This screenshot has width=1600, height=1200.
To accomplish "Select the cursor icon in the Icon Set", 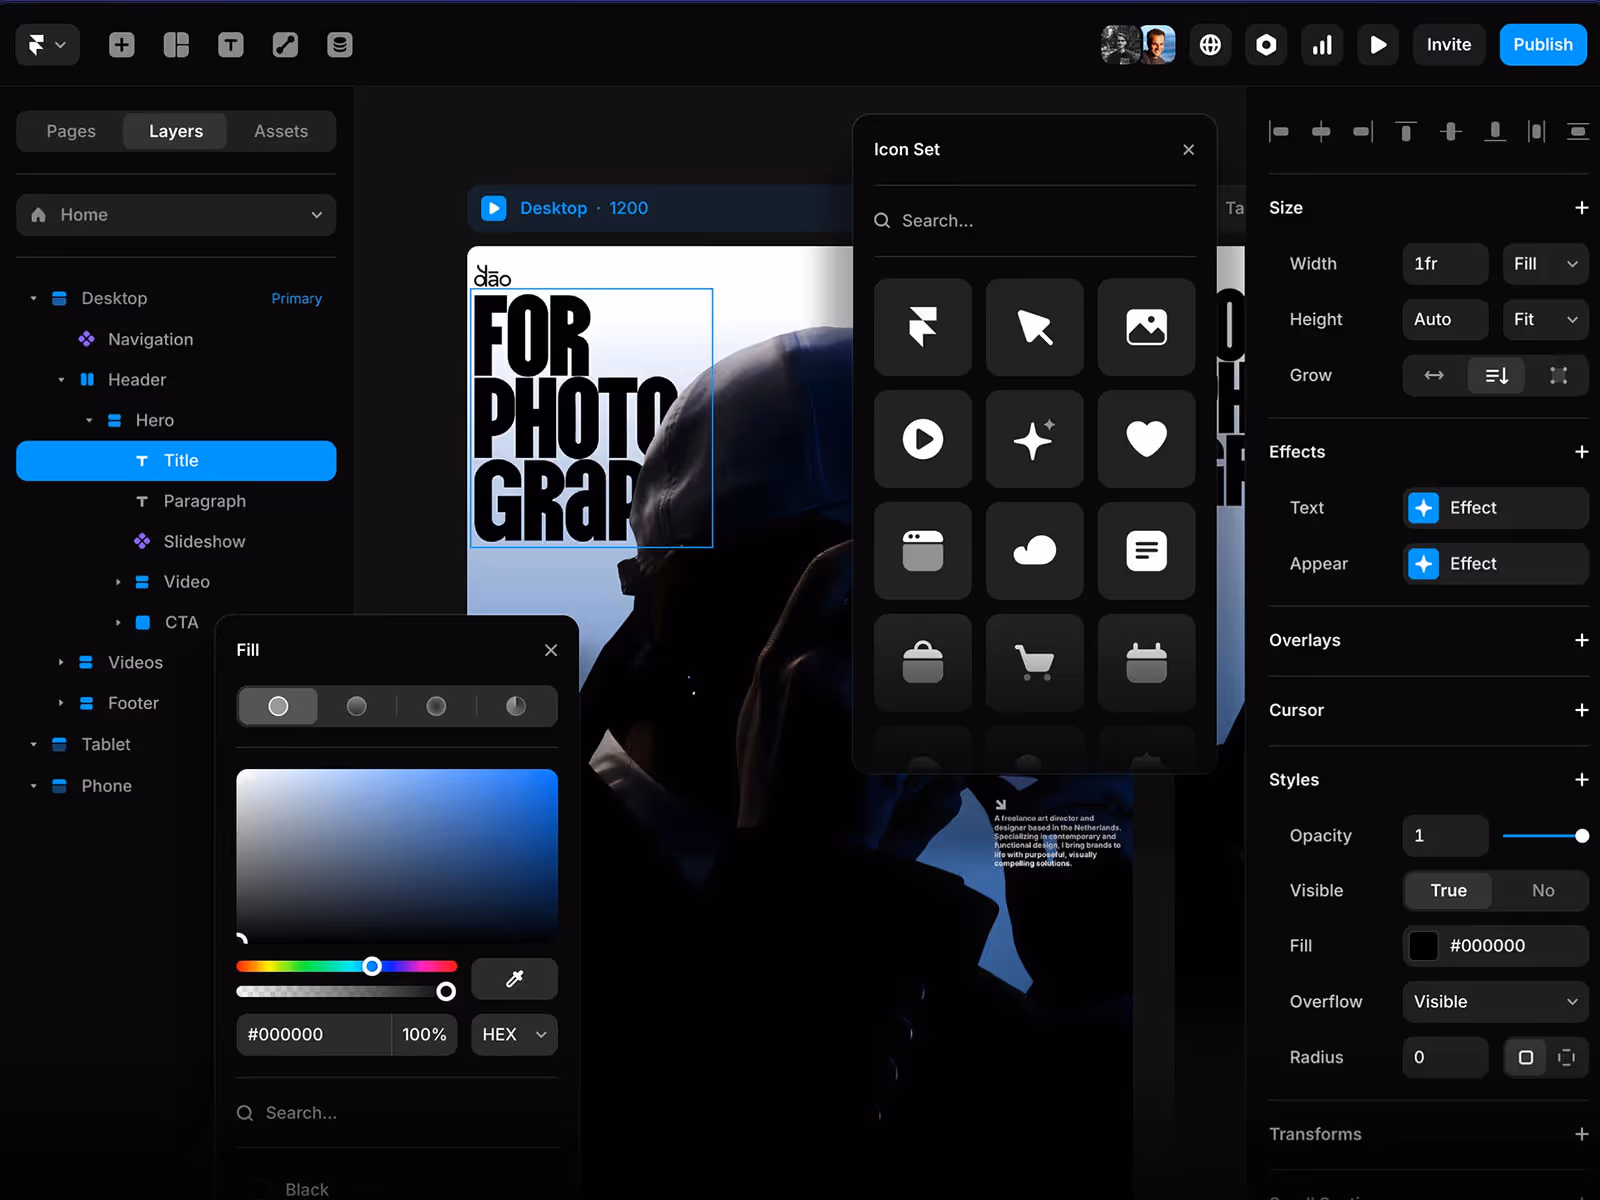I will (1034, 327).
